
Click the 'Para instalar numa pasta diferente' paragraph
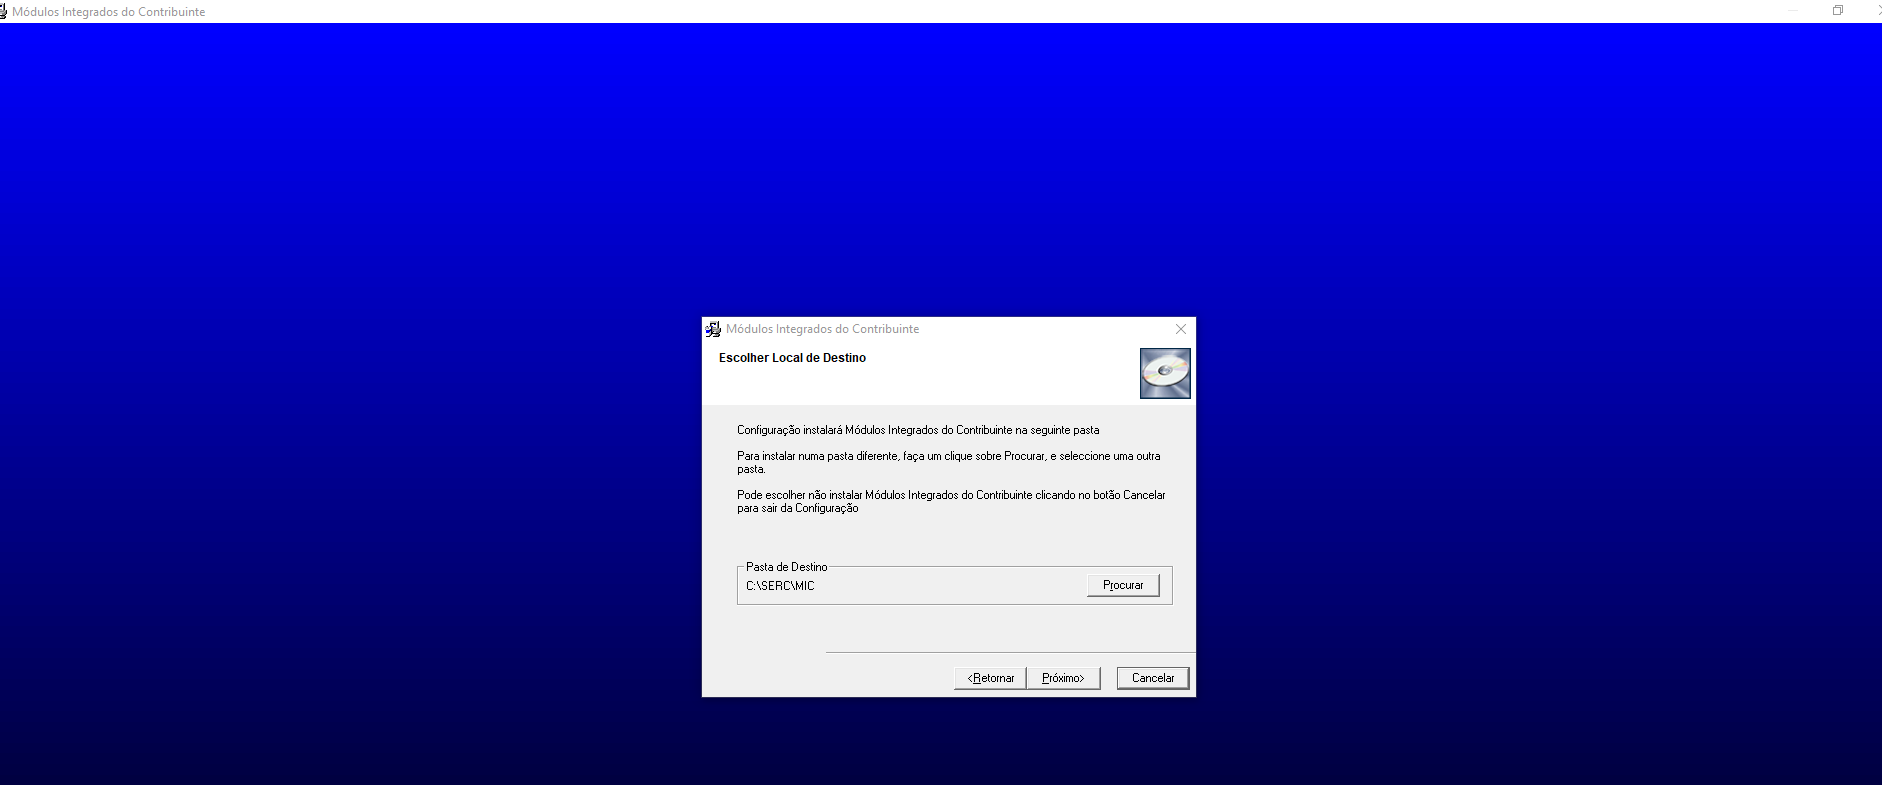[949, 462]
